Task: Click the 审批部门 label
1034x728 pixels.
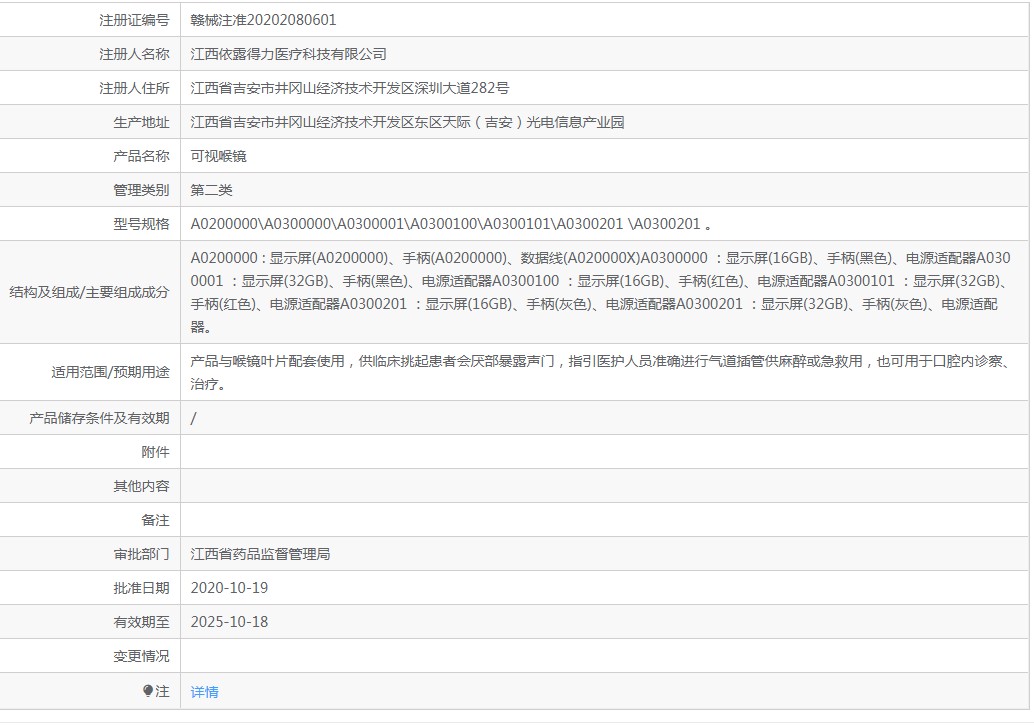Action: [141, 554]
